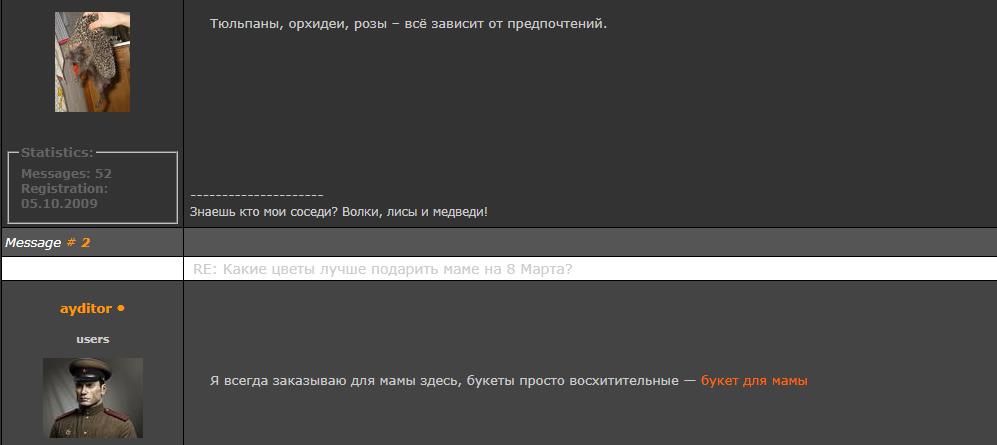Click the "Statistics:" box heading

(57, 153)
